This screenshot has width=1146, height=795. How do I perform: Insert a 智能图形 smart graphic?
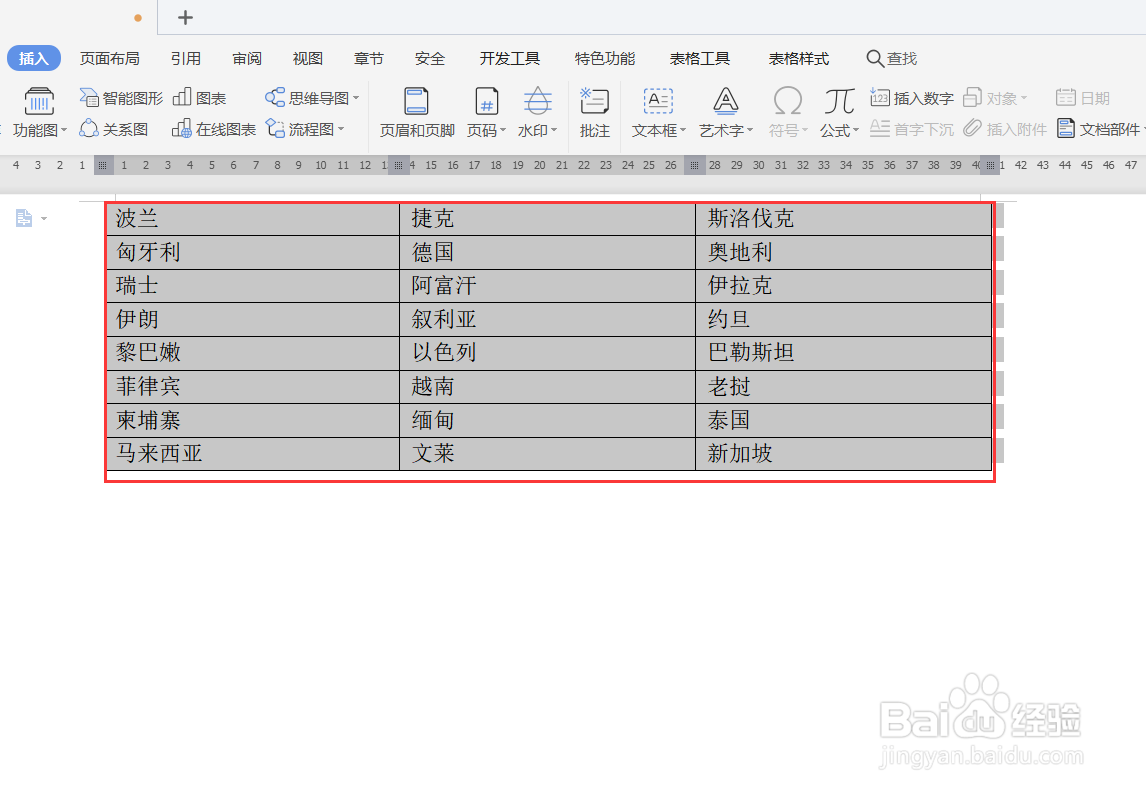click(121, 98)
